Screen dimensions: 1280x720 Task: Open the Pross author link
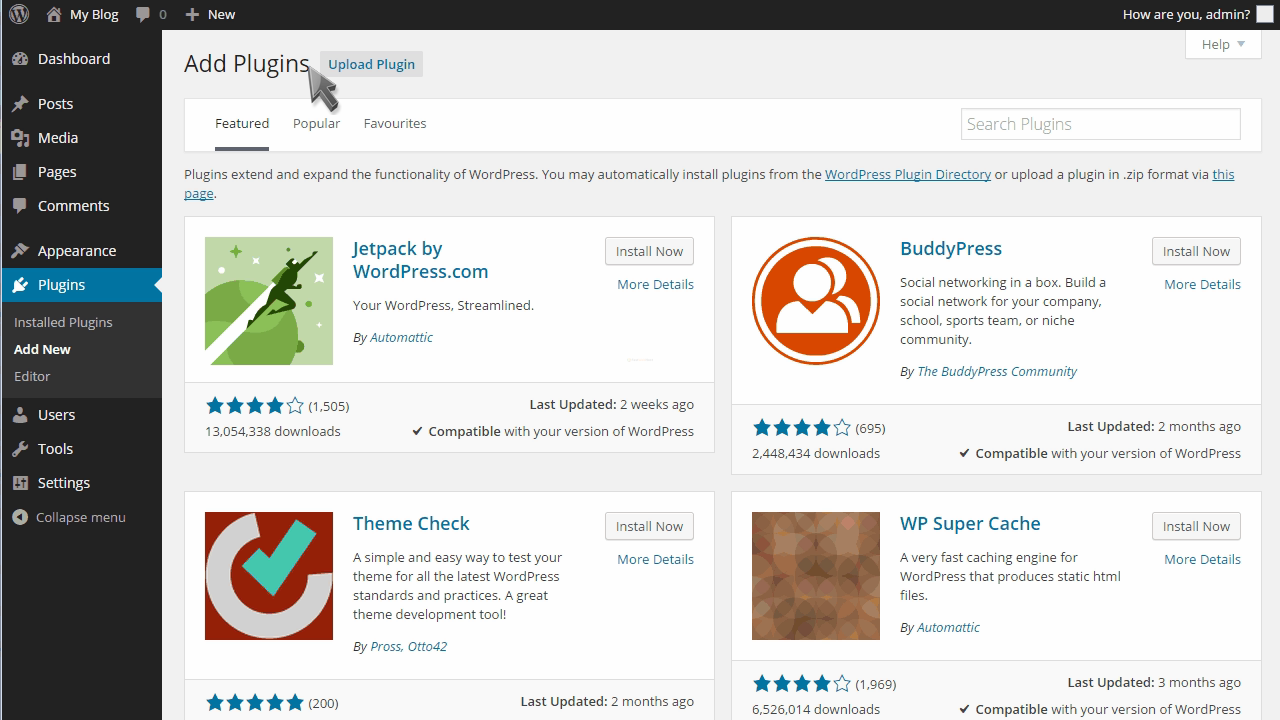(386, 646)
